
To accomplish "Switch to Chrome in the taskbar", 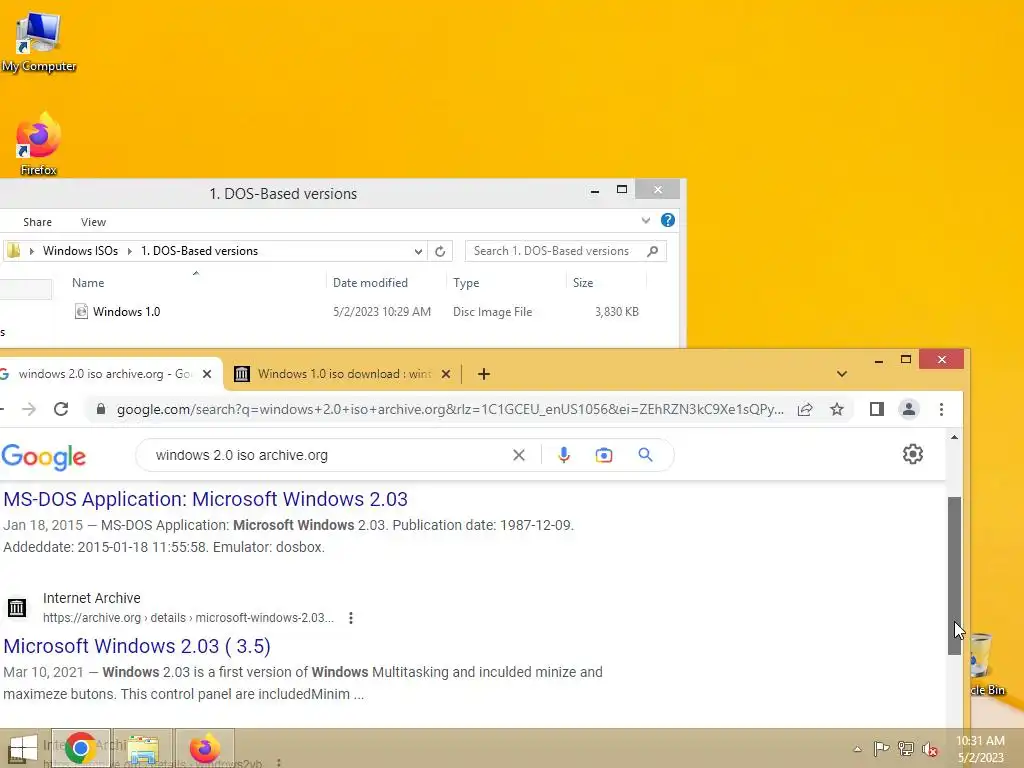I will click(x=80, y=748).
